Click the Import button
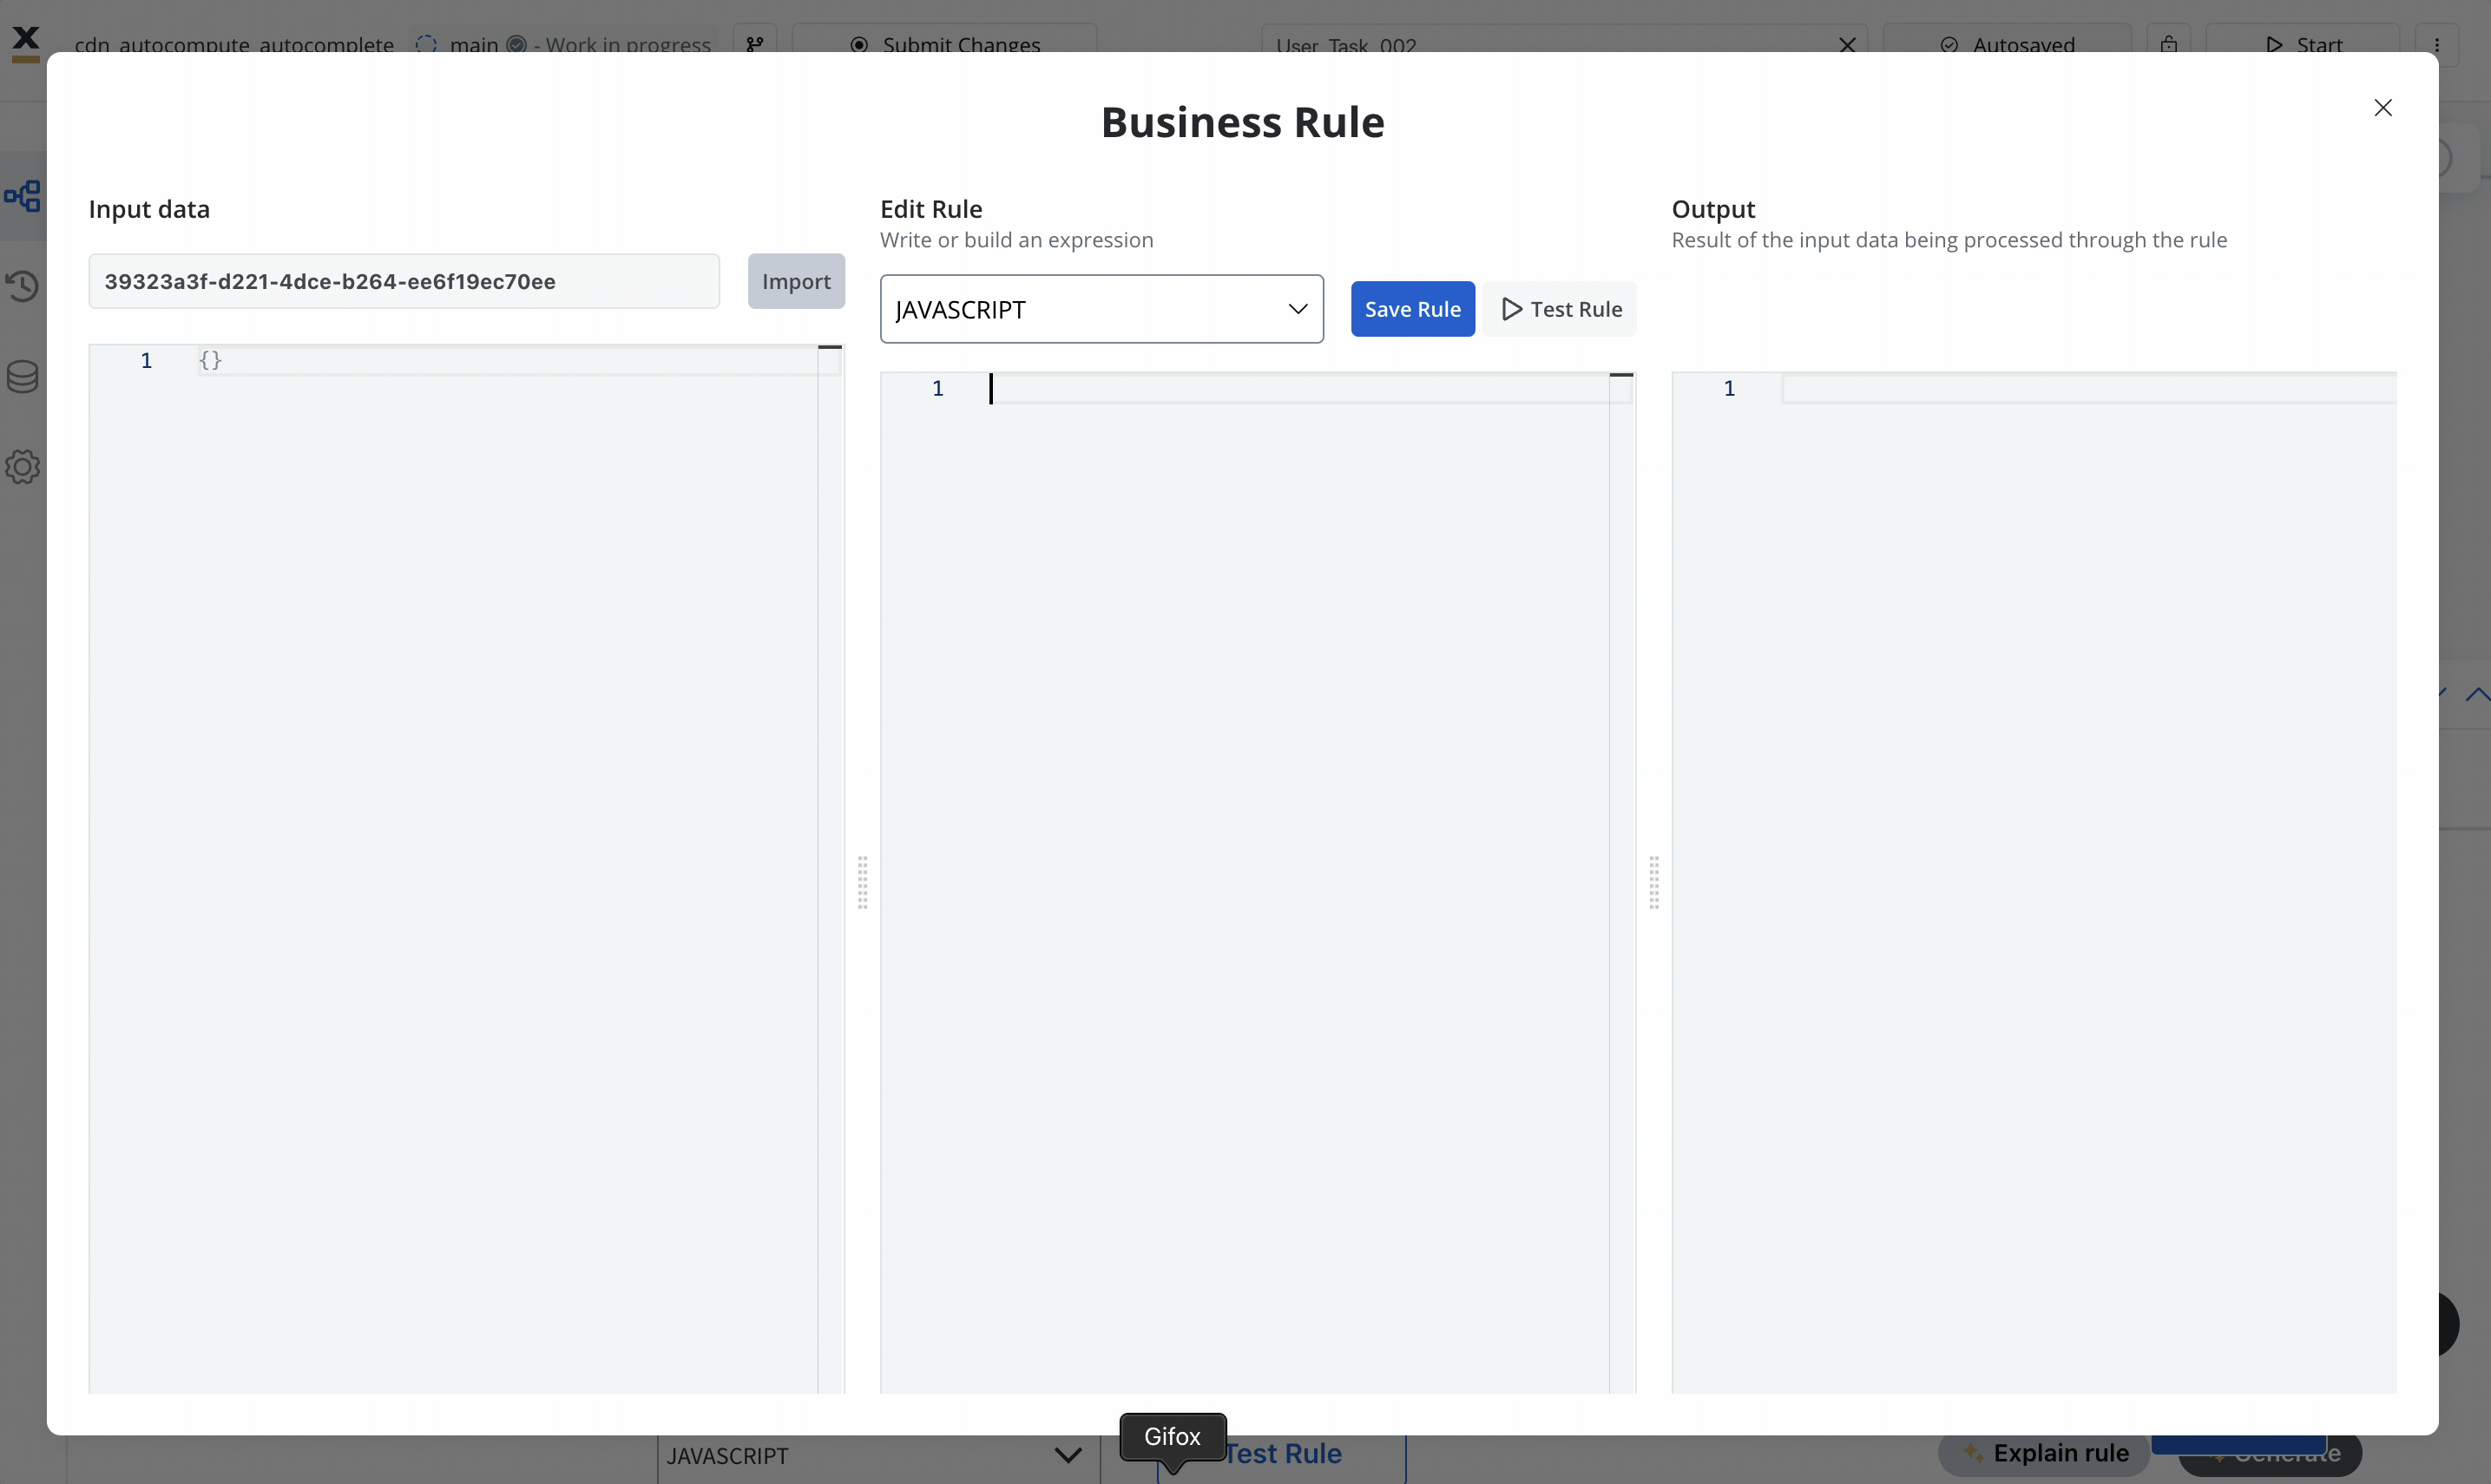 tap(795, 281)
